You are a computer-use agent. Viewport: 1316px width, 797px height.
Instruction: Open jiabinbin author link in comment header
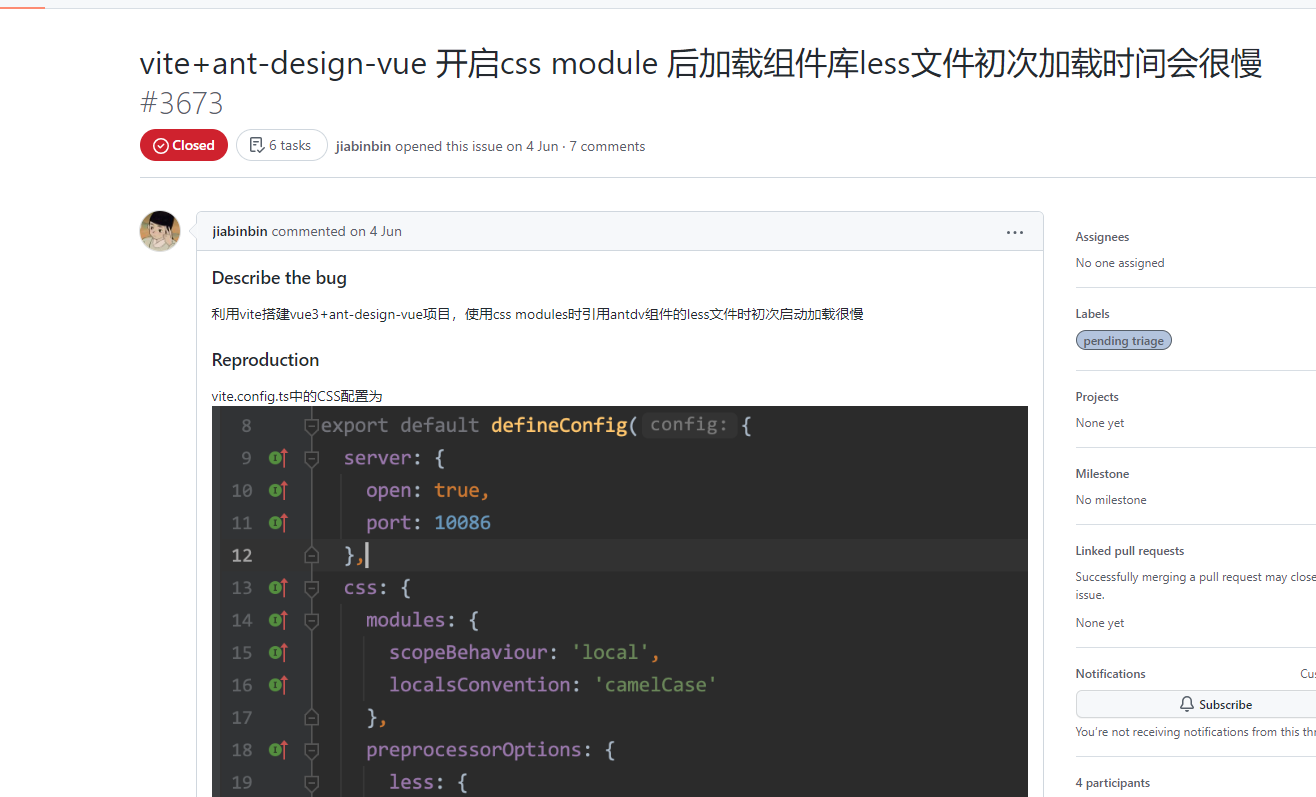[240, 231]
